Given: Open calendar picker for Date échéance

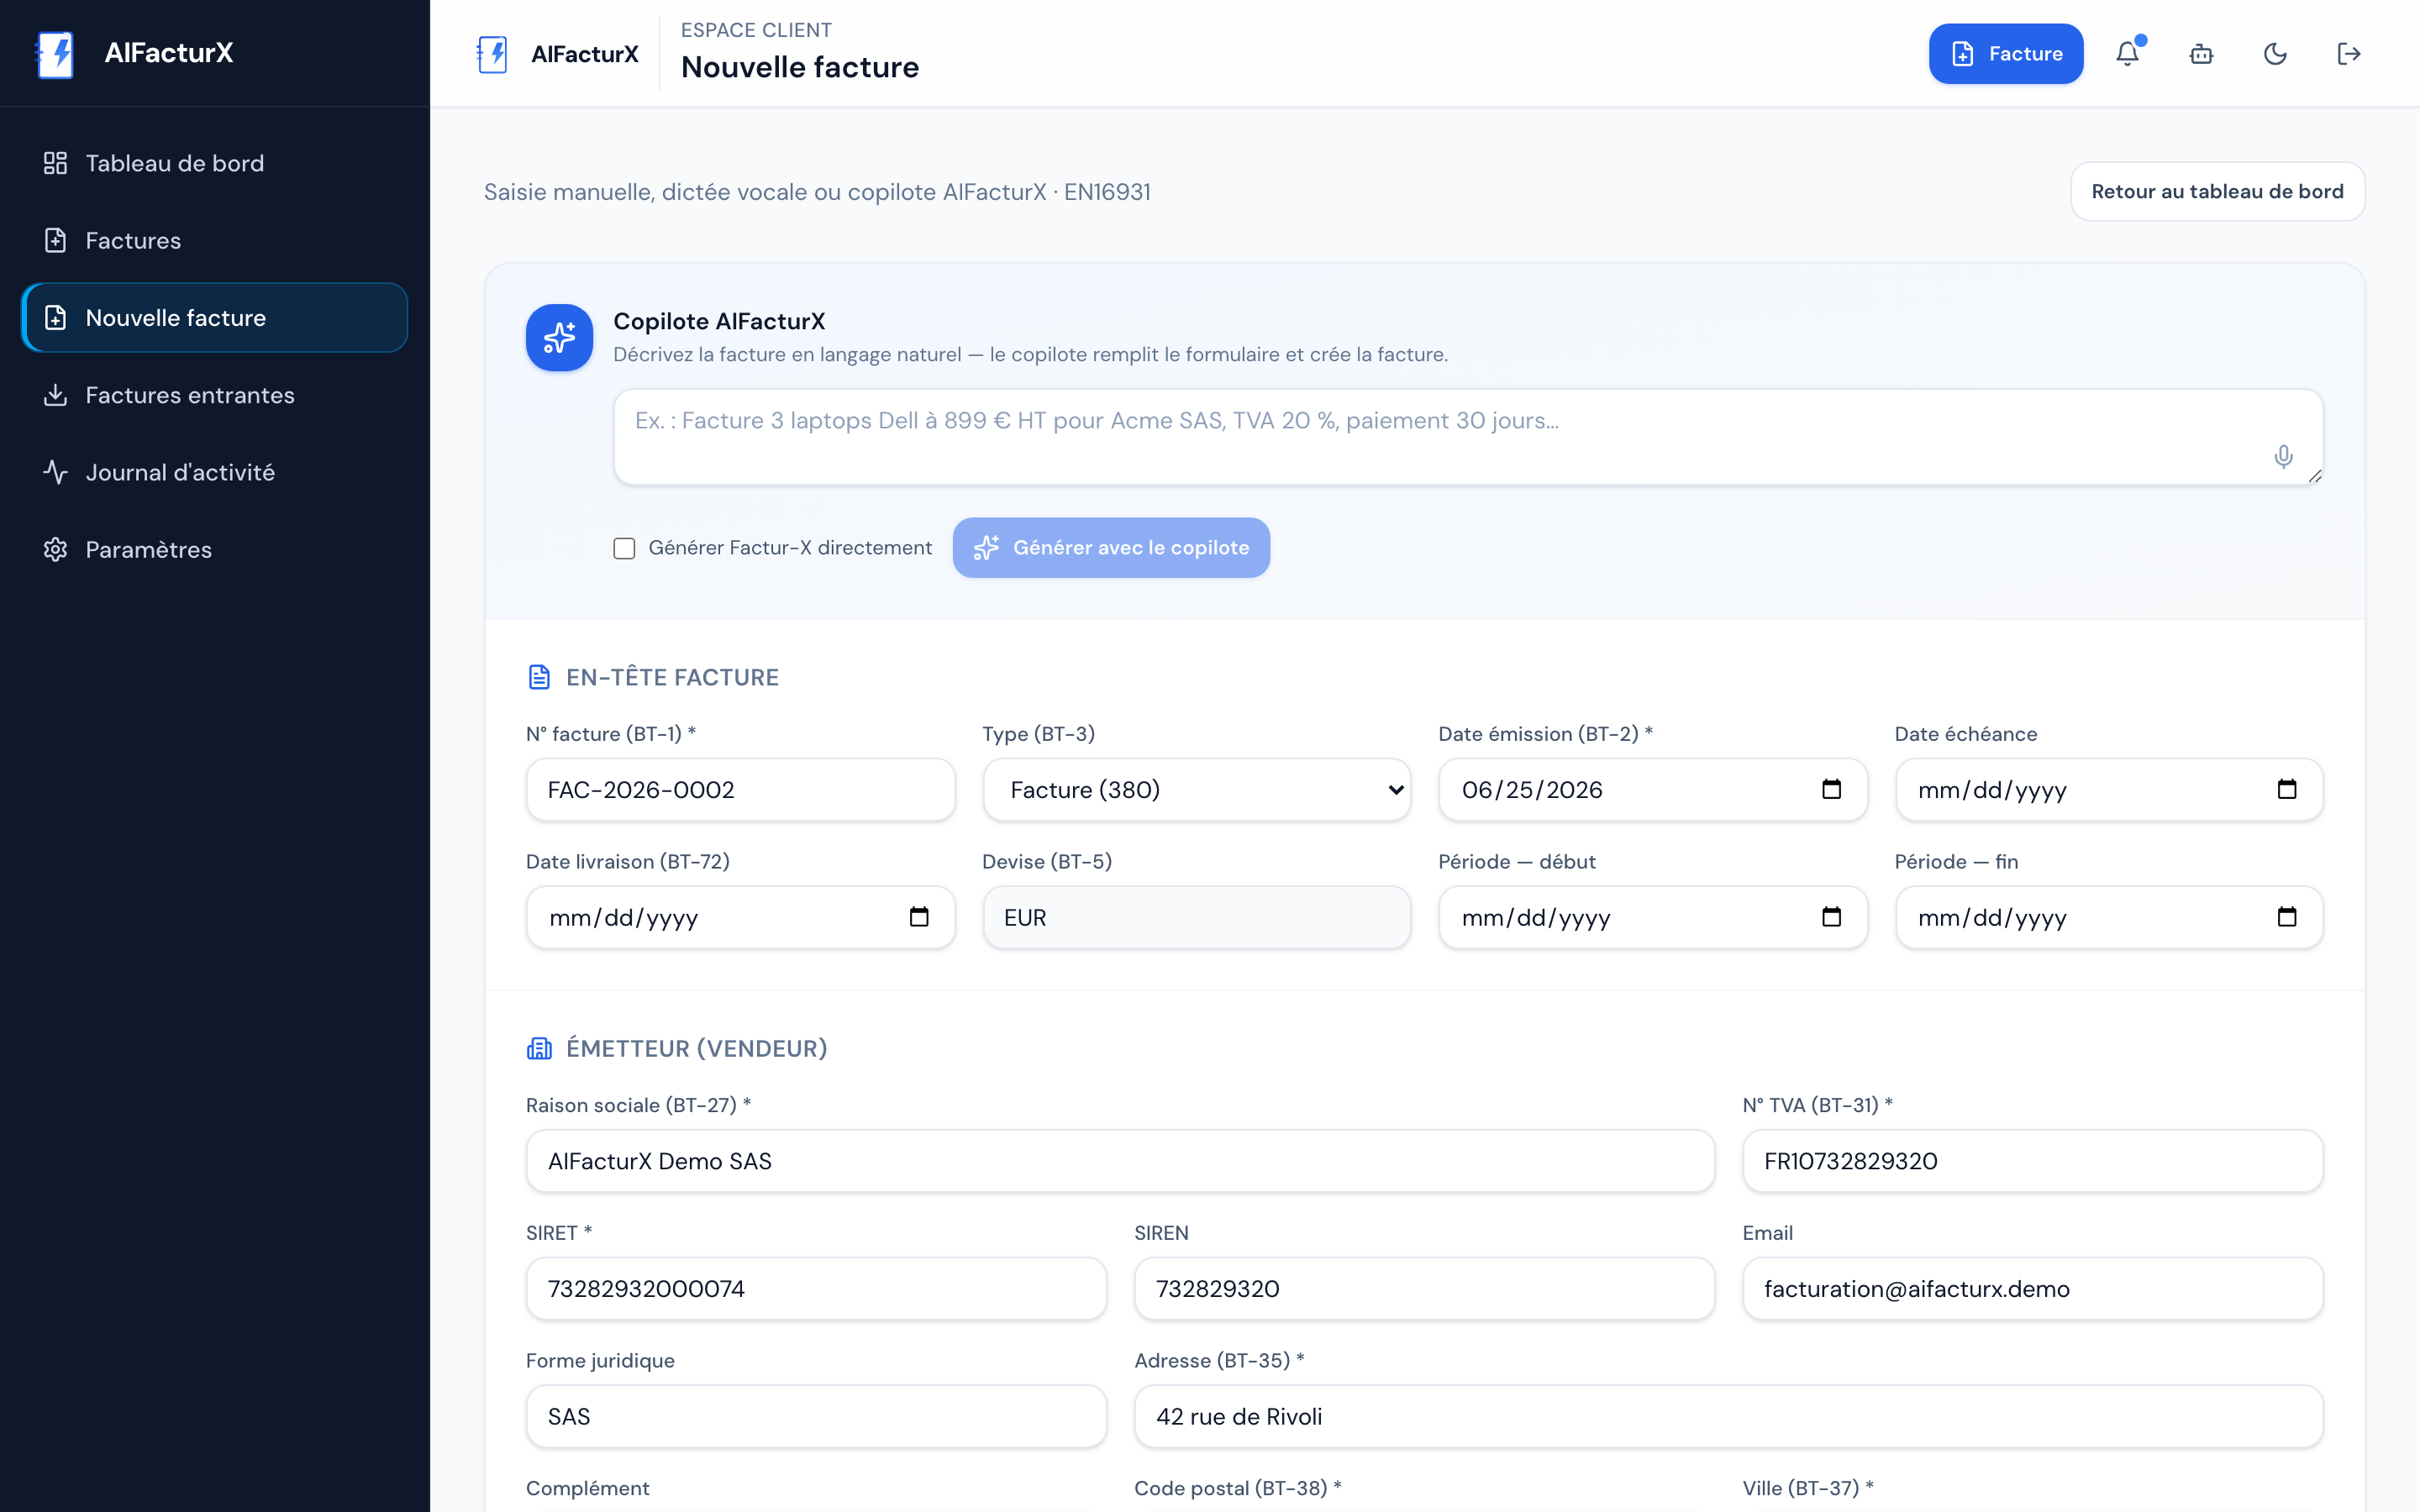Looking at the screenshot, I should tap(2287, 789).
